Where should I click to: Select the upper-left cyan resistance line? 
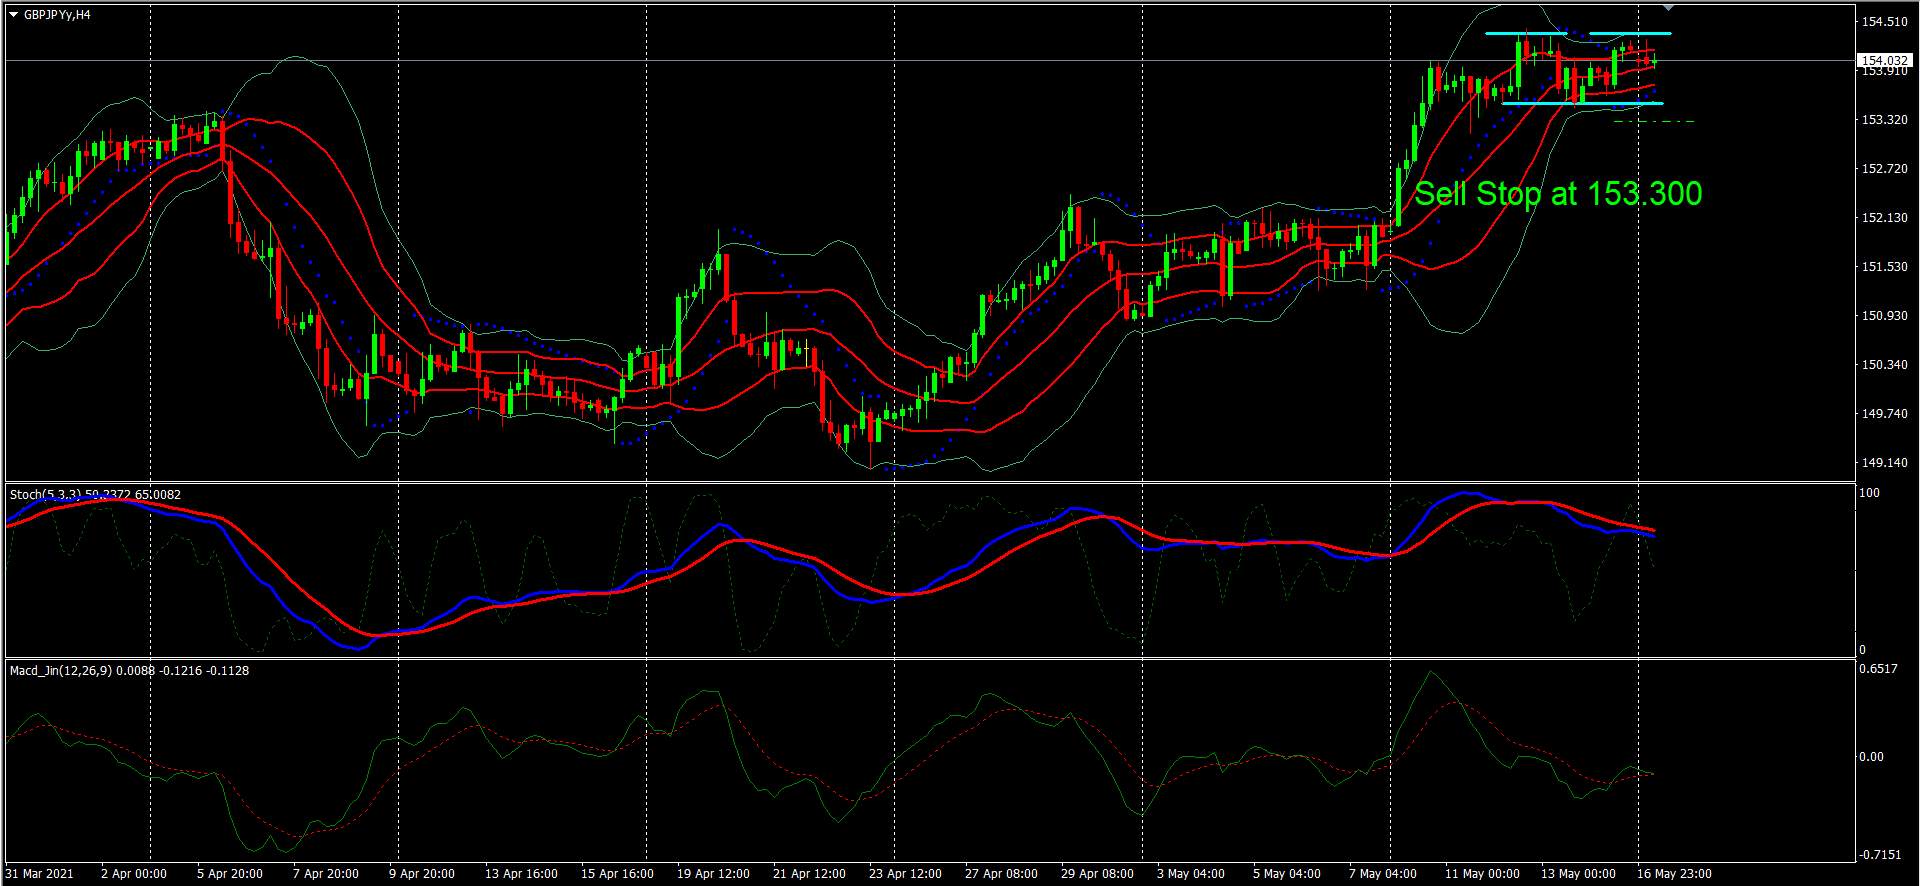coord(1525,34)
